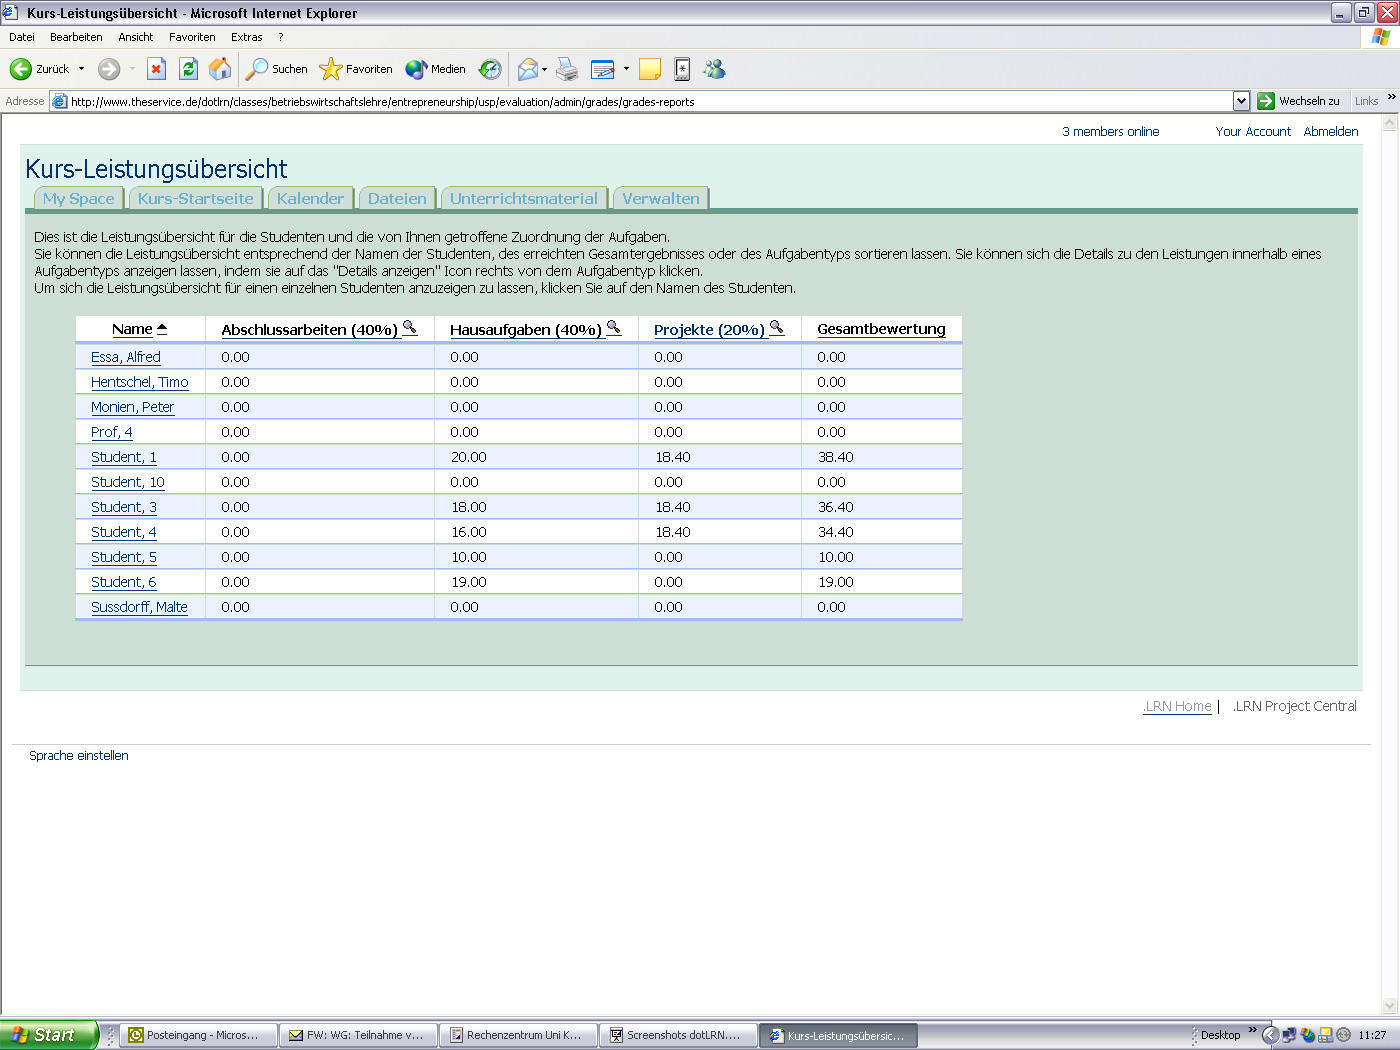The image size is (1400, 1050).
Task: Click the red stop loading icon
Action: (x=156, y=69)
